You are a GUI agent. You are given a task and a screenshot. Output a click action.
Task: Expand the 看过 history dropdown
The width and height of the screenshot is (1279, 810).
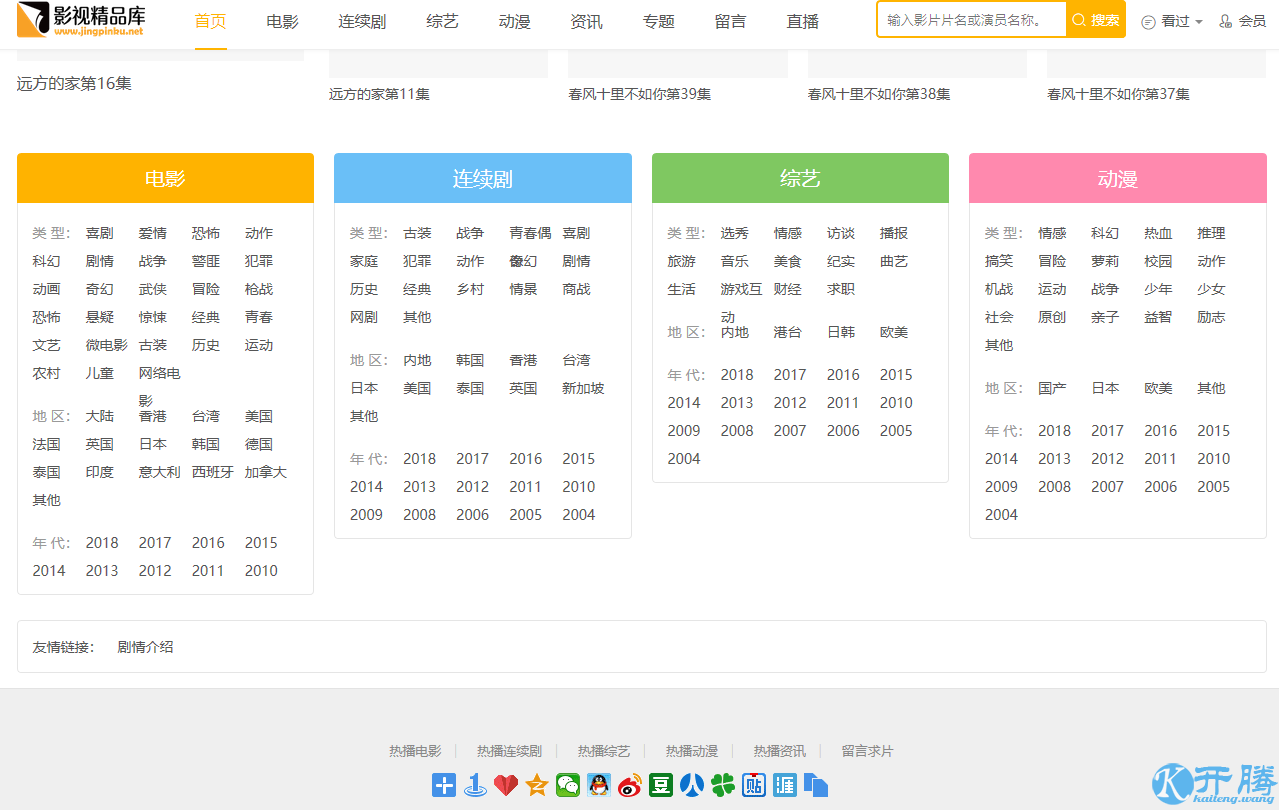[1172, 21]
